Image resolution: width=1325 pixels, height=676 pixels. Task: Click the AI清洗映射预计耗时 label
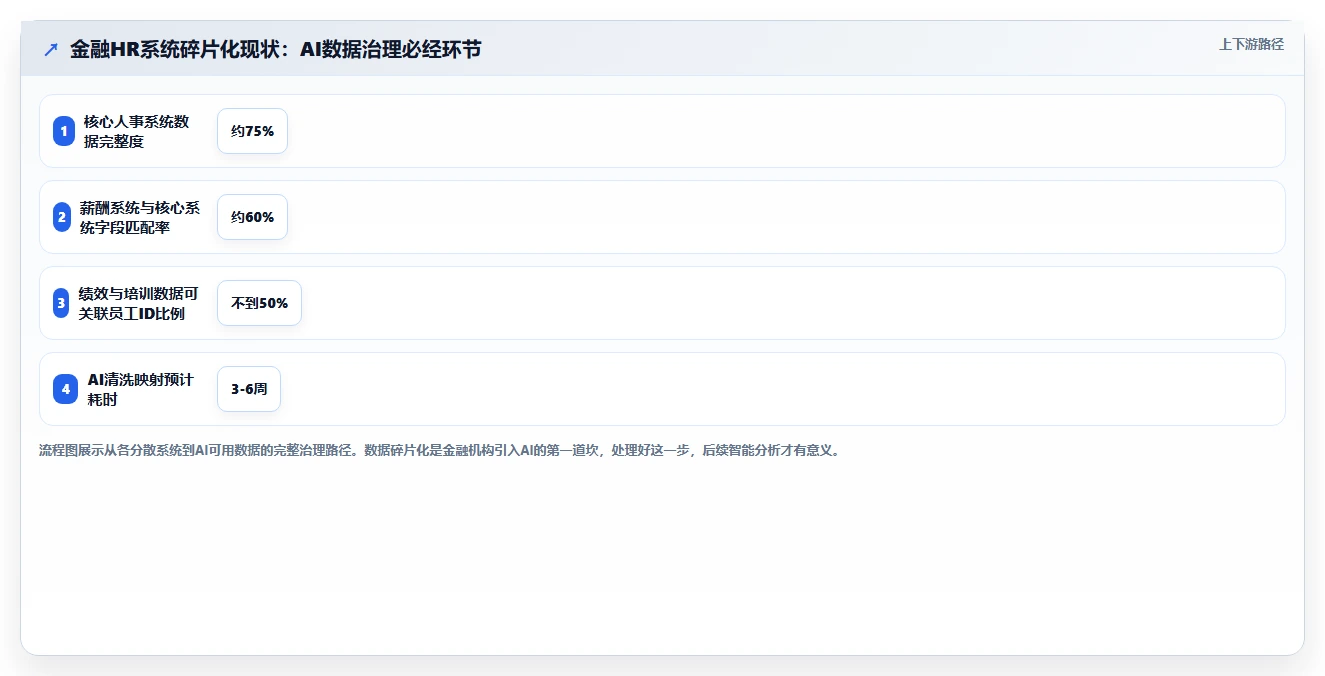point(141,389)
